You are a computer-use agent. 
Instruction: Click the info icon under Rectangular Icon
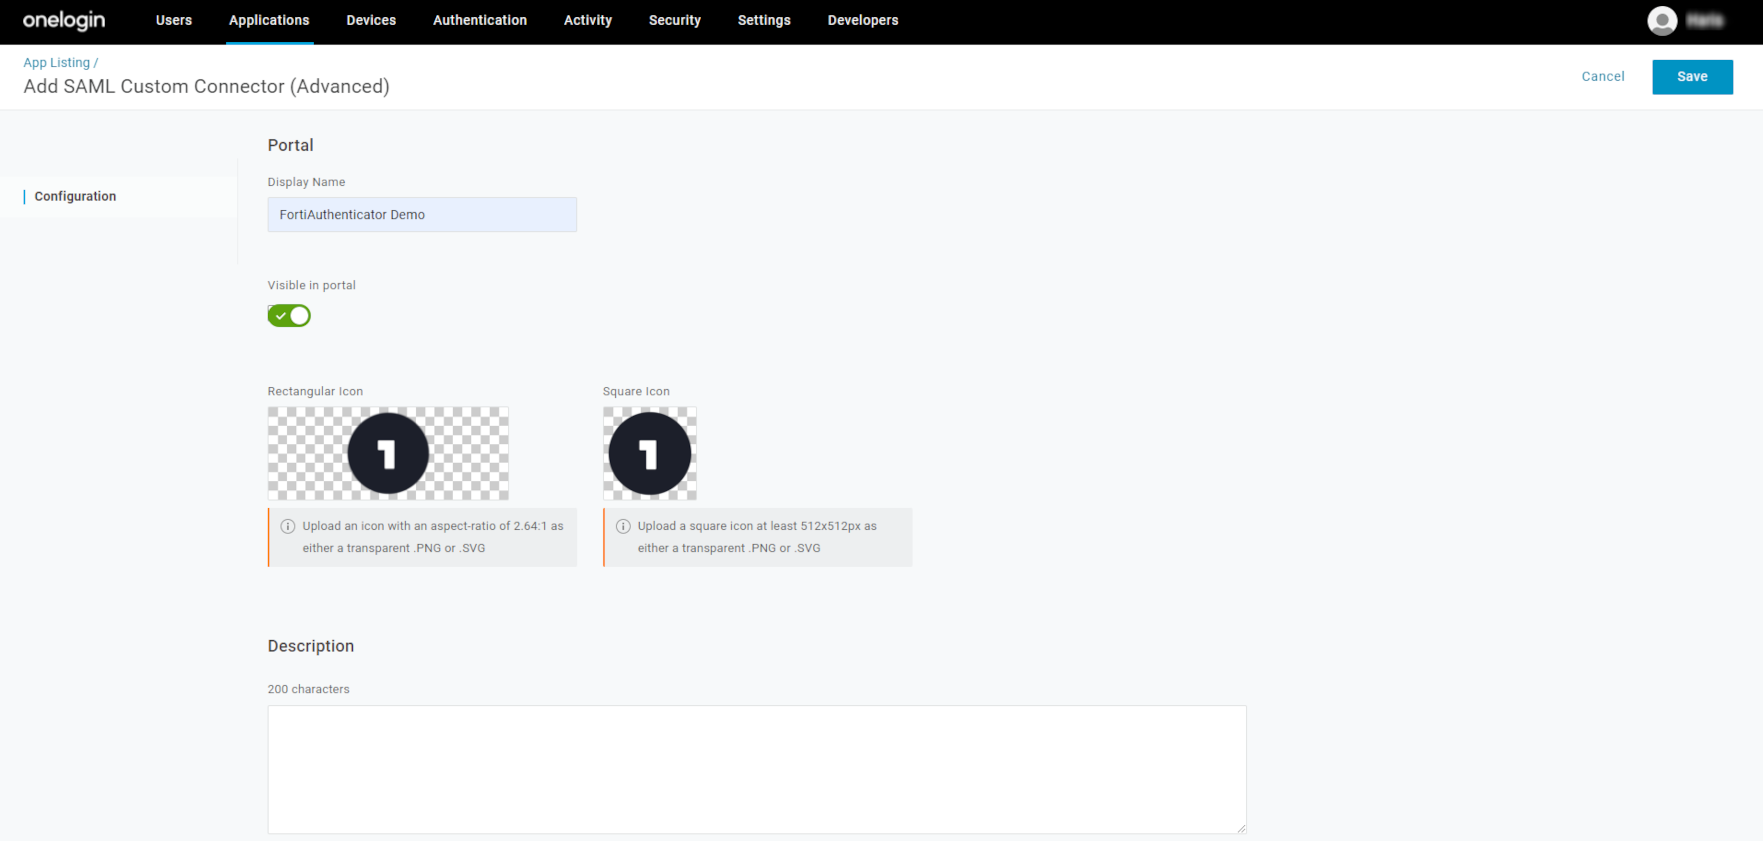pos(288,526)
